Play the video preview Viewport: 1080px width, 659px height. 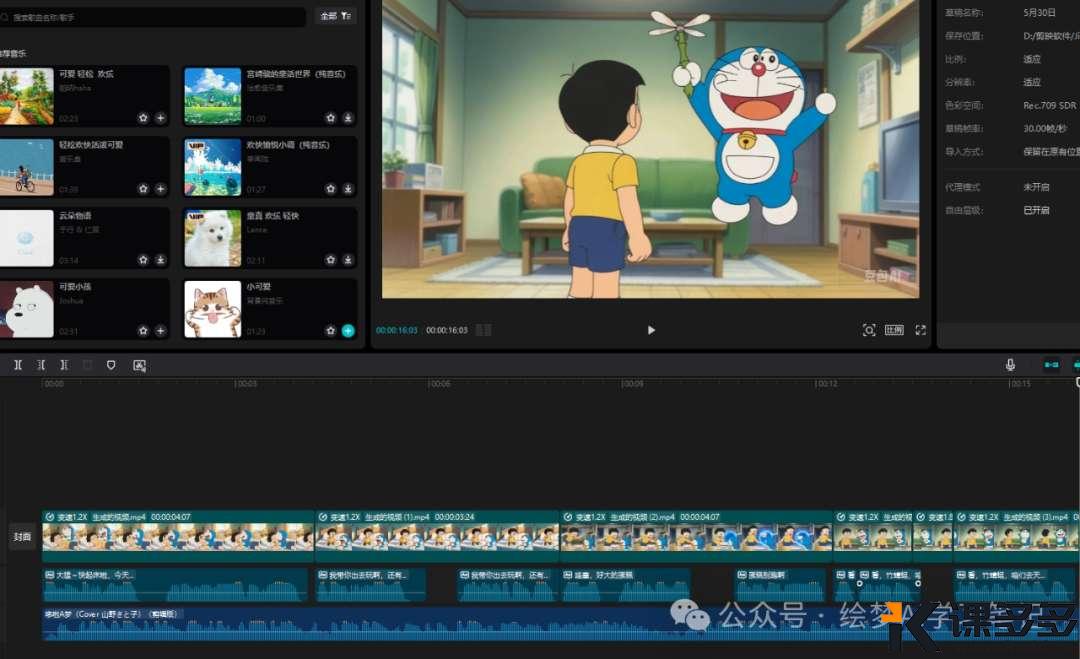(651, 330)
